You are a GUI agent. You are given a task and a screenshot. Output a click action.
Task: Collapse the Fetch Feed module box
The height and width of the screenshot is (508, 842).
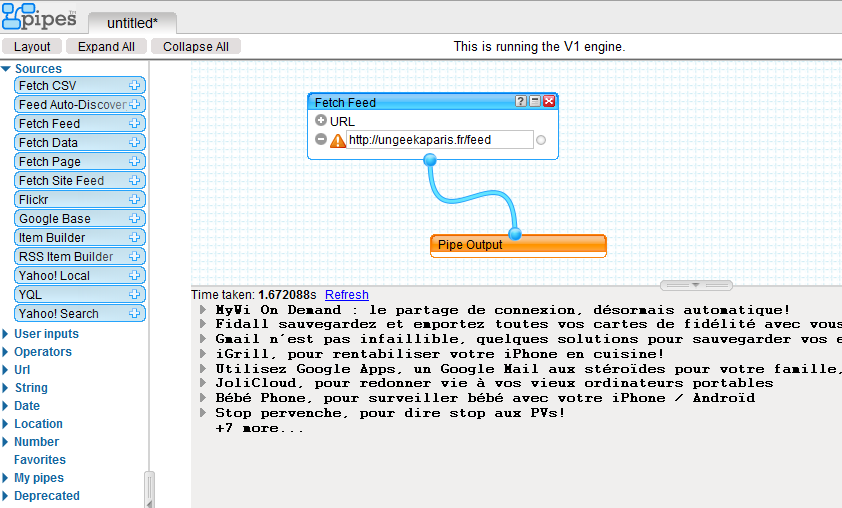(535, 102)
